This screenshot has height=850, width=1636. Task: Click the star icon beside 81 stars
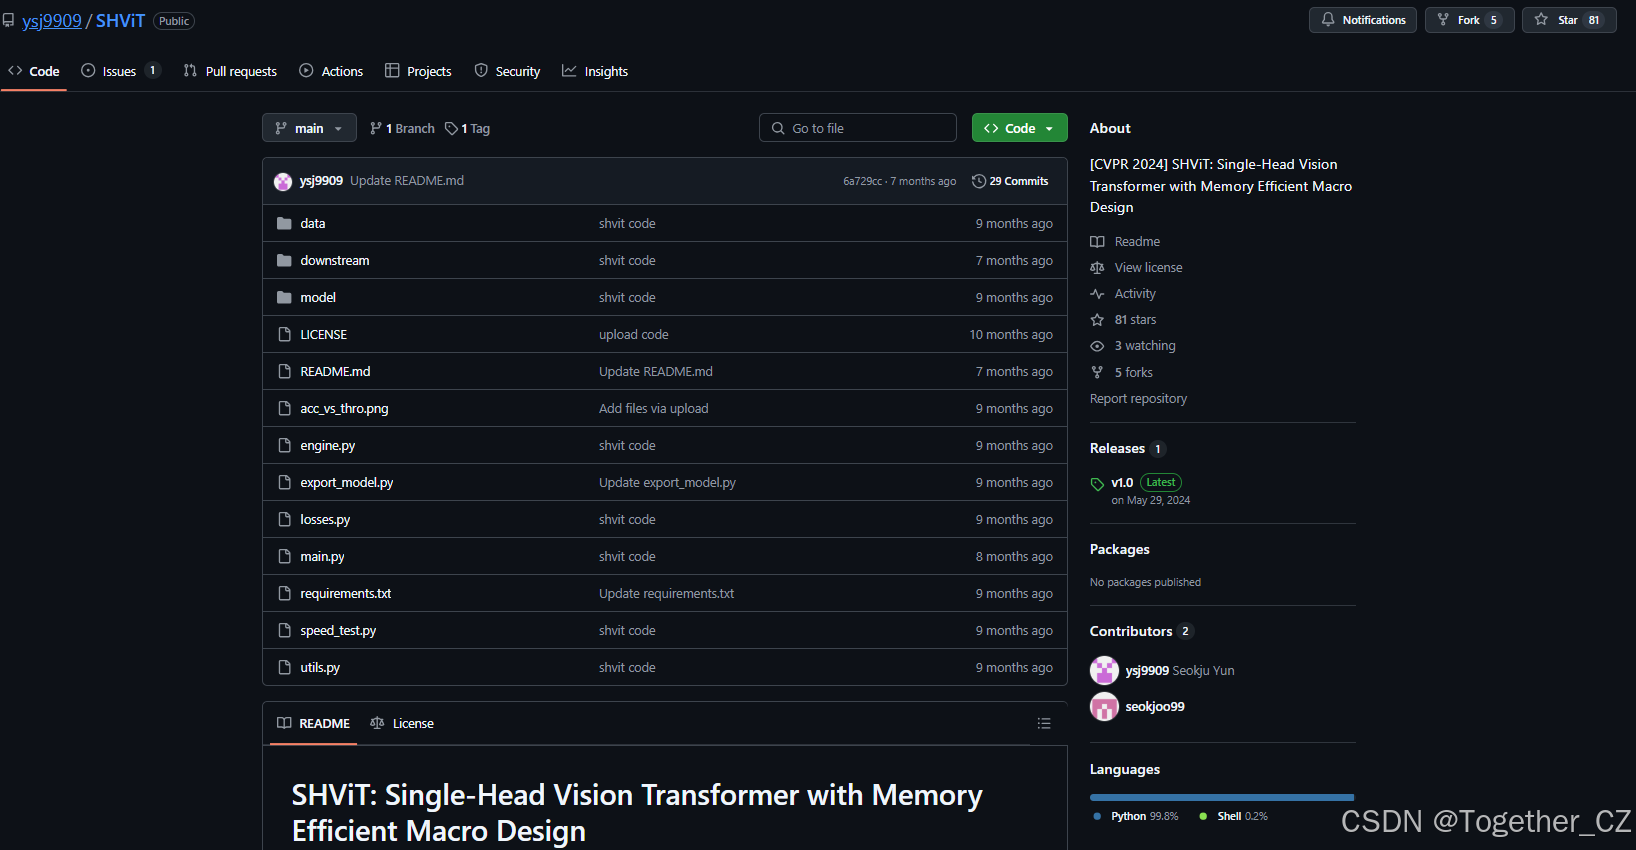1097,320
